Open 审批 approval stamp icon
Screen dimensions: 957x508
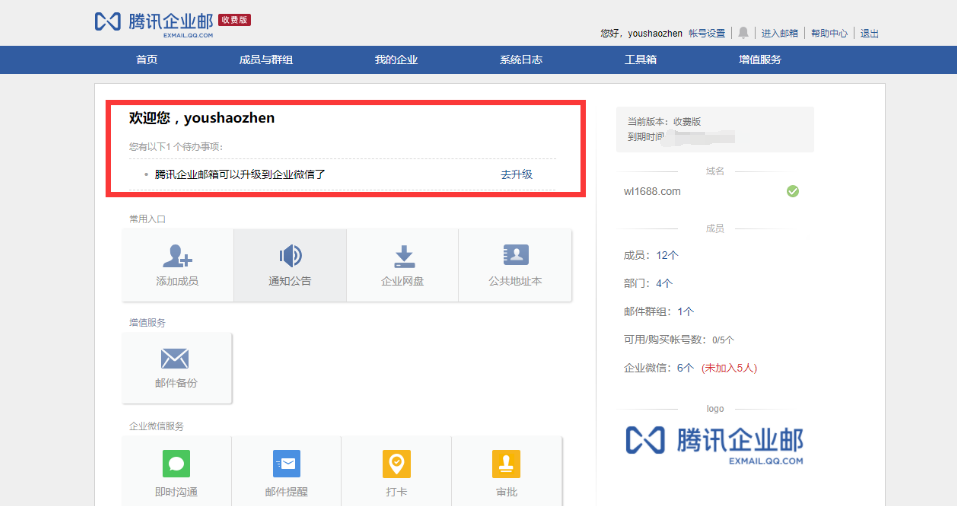coord(506,464)
